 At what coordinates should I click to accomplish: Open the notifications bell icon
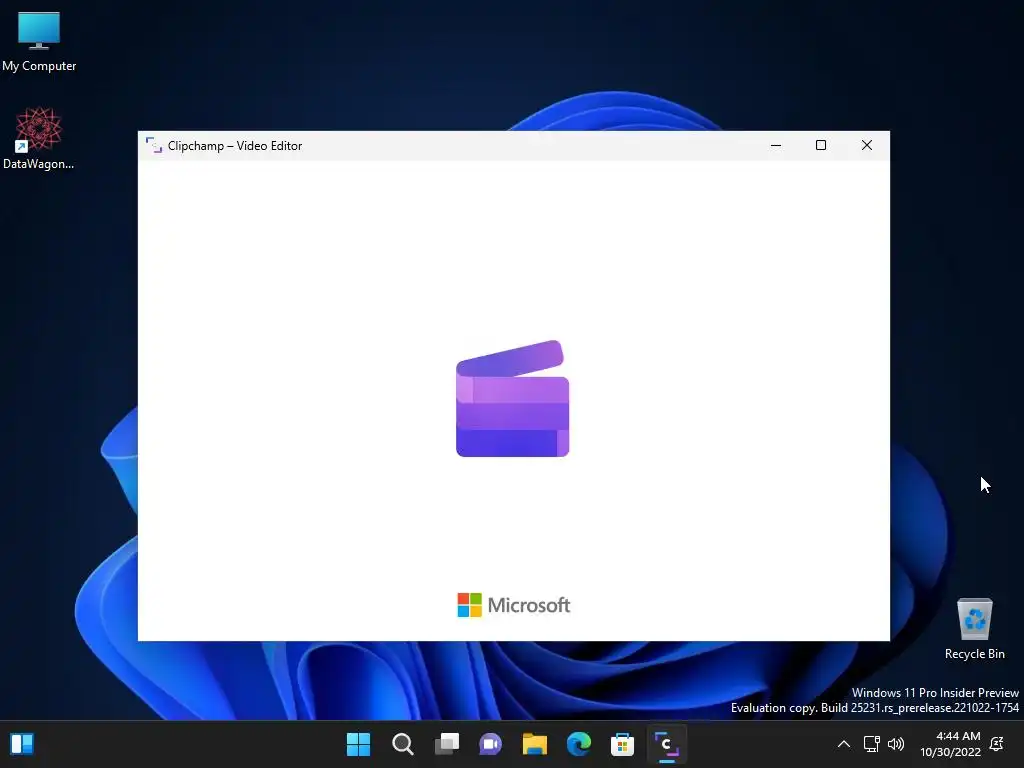[997, 744]
